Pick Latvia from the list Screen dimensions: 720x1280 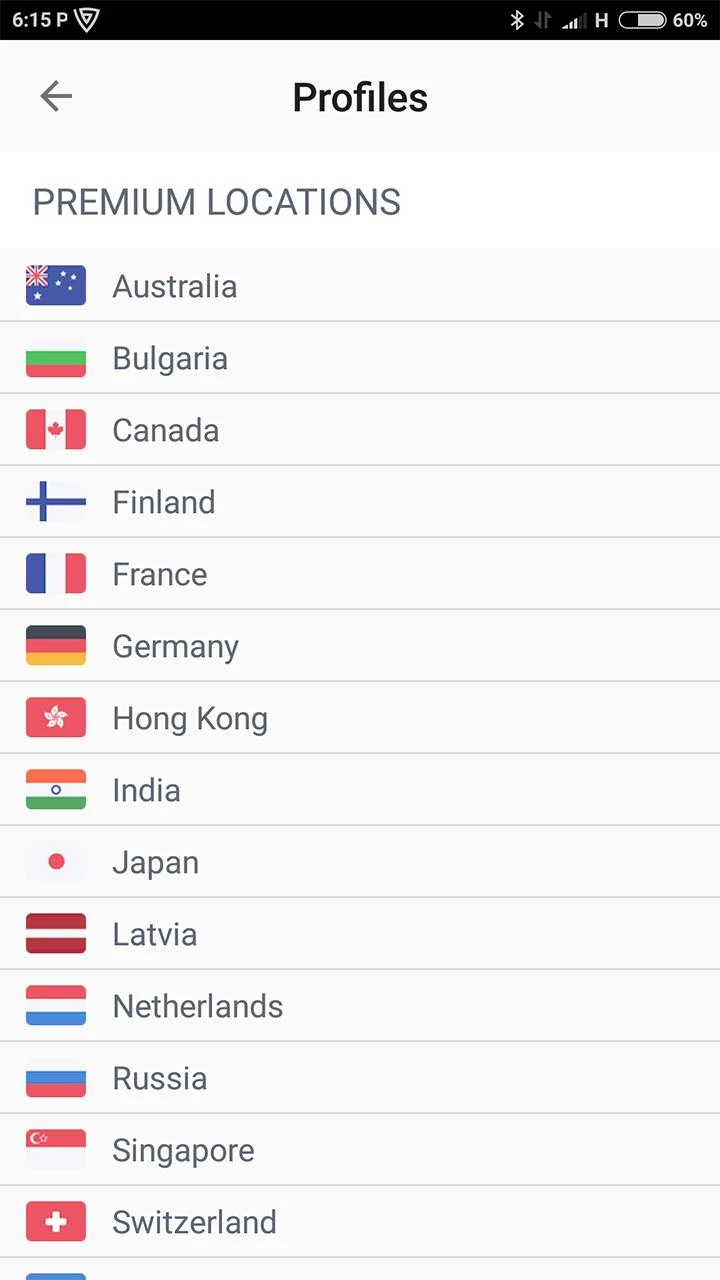(x=155, y=934)
